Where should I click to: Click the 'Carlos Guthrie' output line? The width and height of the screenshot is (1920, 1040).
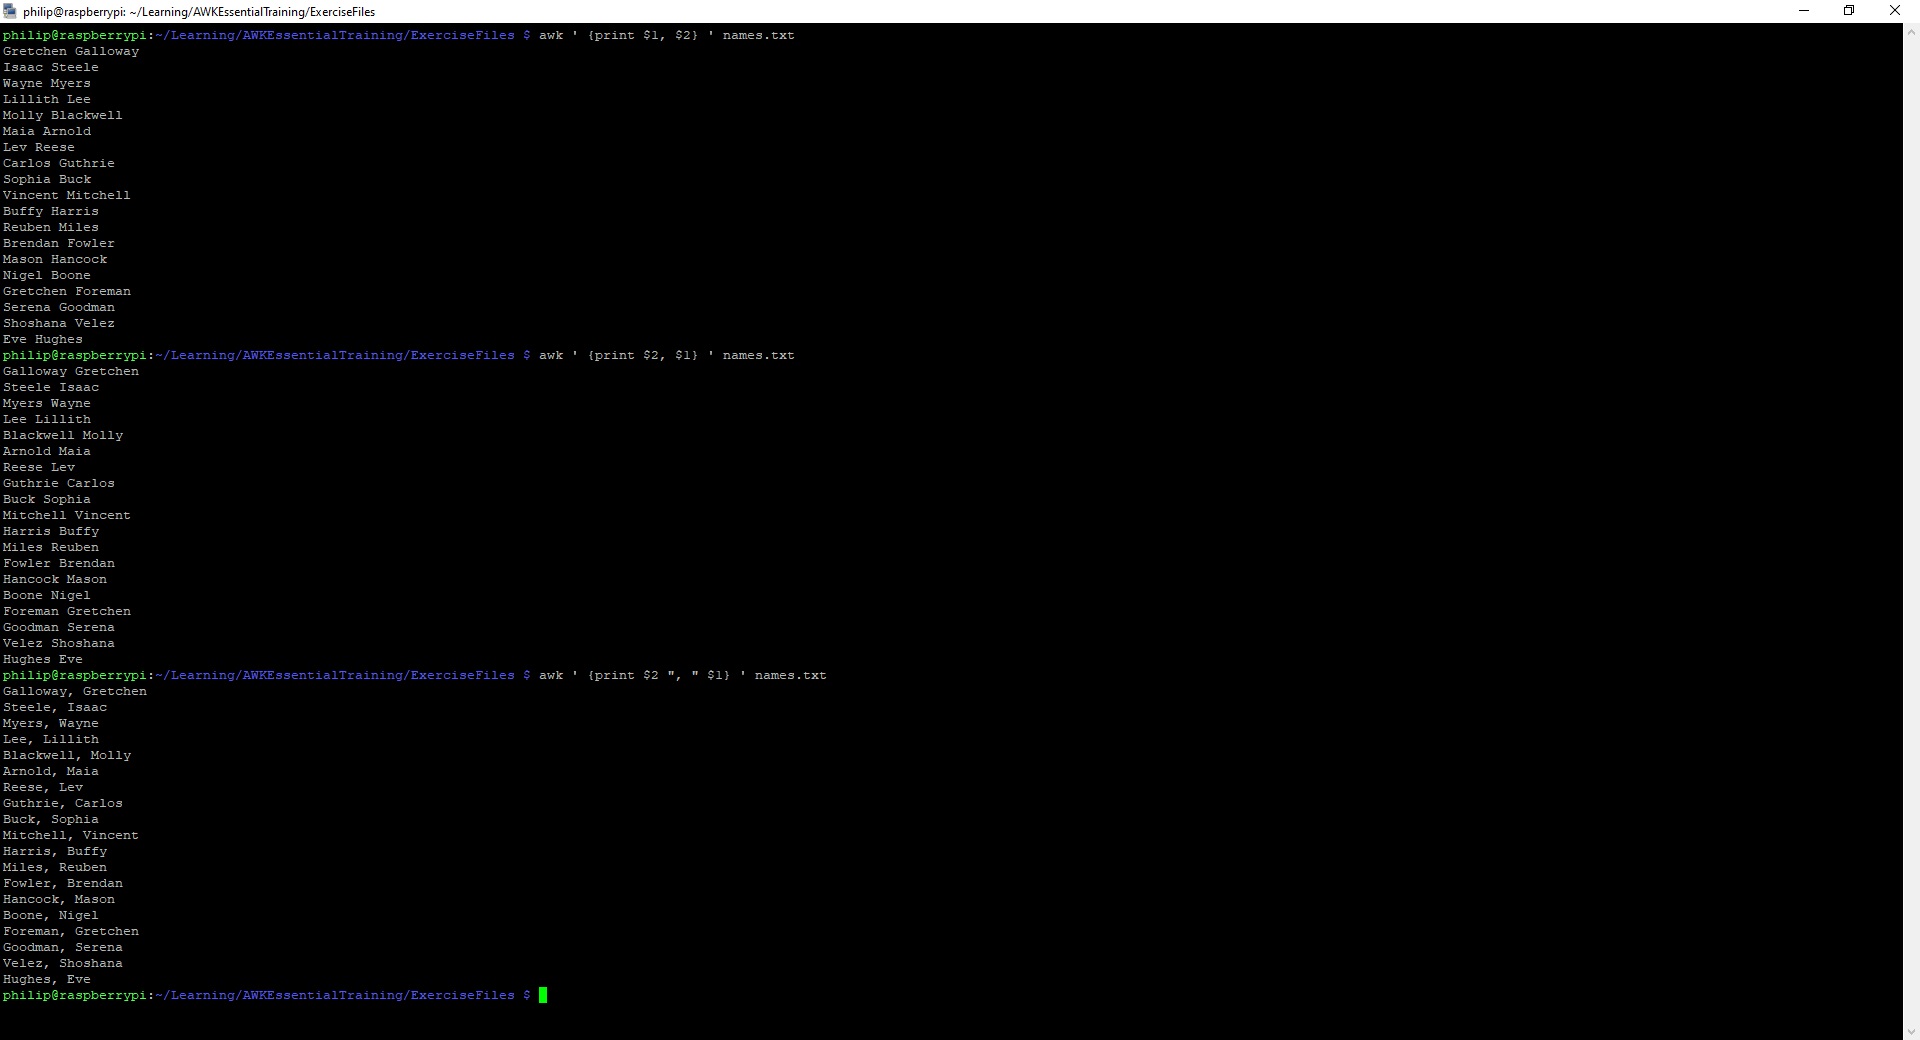(x=59, y=163)
